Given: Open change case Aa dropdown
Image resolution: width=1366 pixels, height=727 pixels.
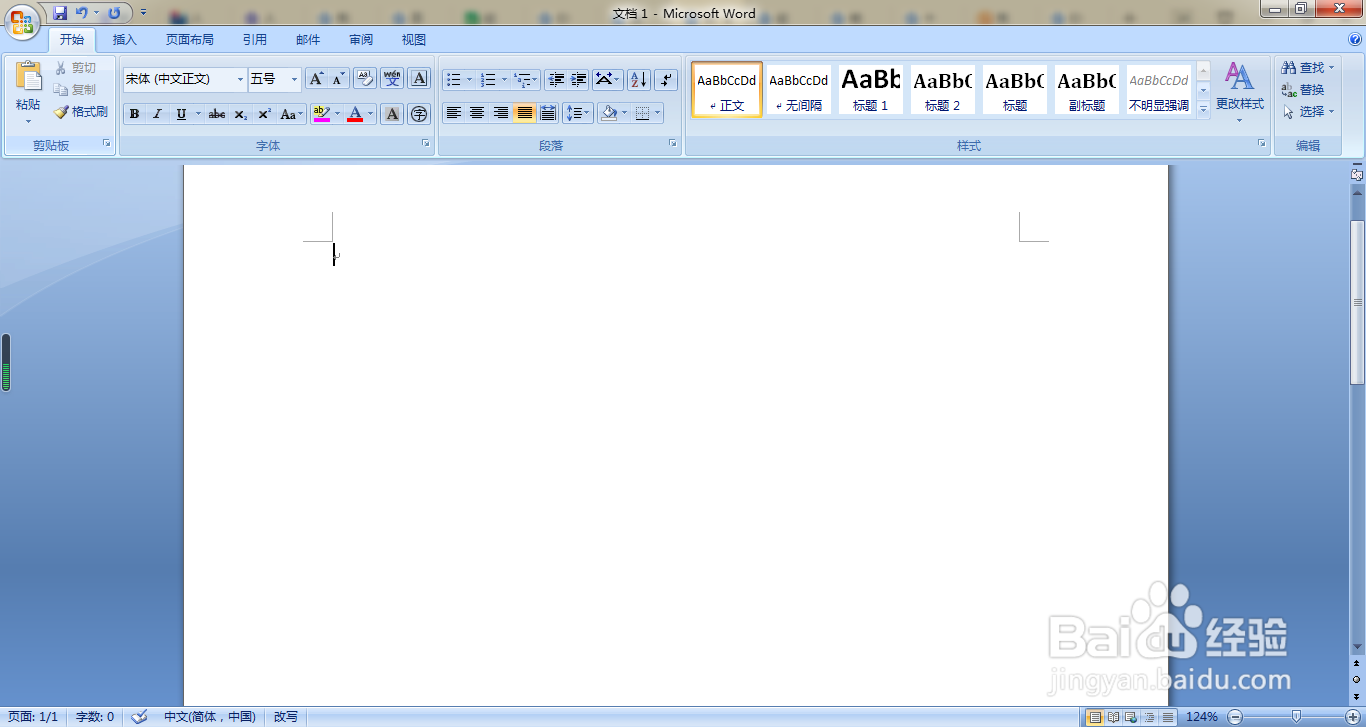Looking at the screenshot, I should tap(292, 114).
